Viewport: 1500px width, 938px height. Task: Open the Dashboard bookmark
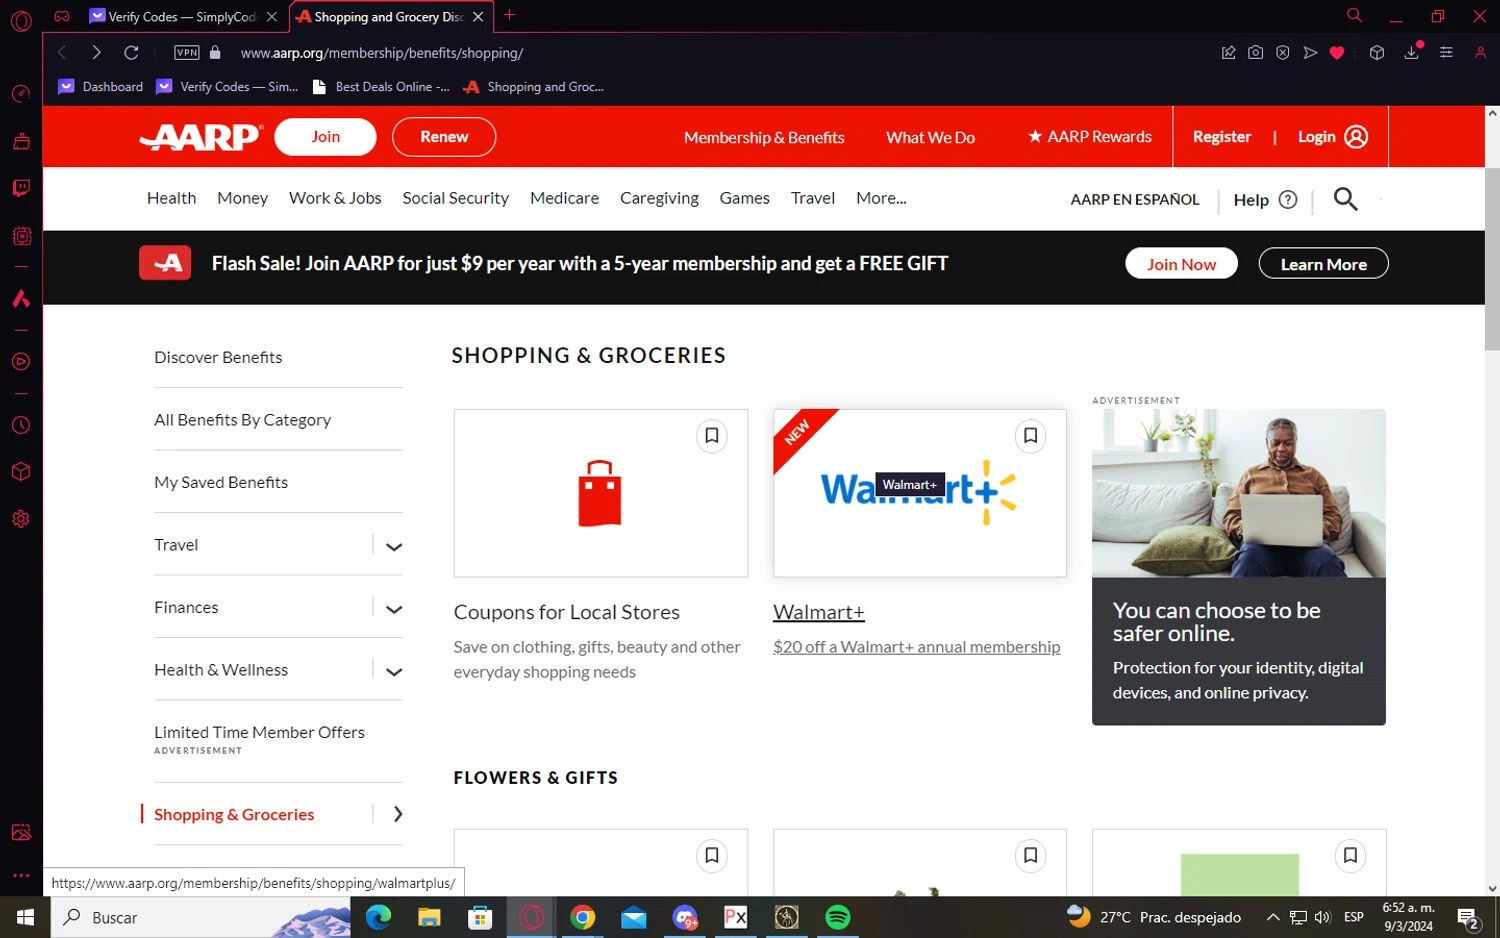101,87
